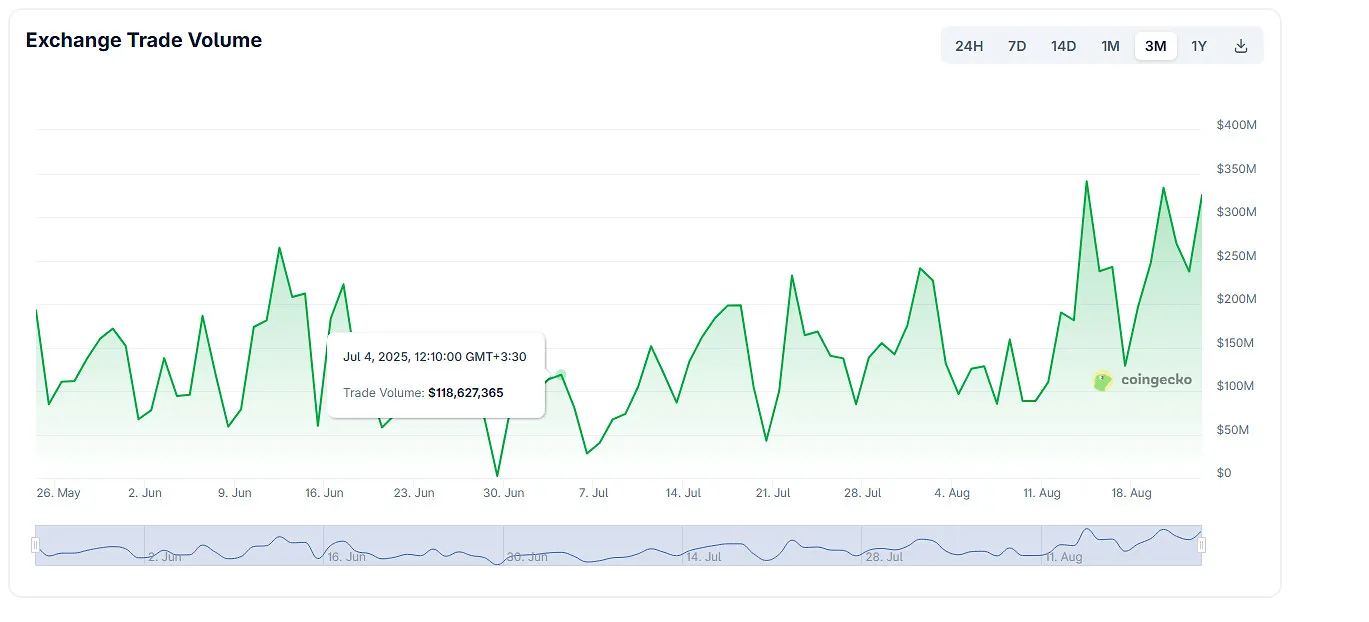Click the 26. May x-axis label
The width and height of the screenshot is (1369, 622).
click(58, 493)
